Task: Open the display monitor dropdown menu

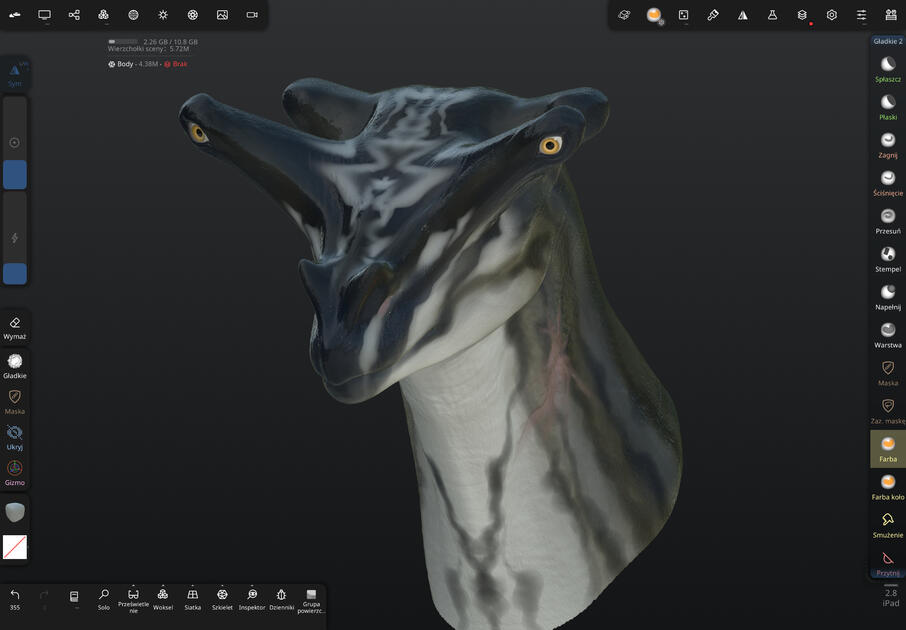Action: (44, 15)
